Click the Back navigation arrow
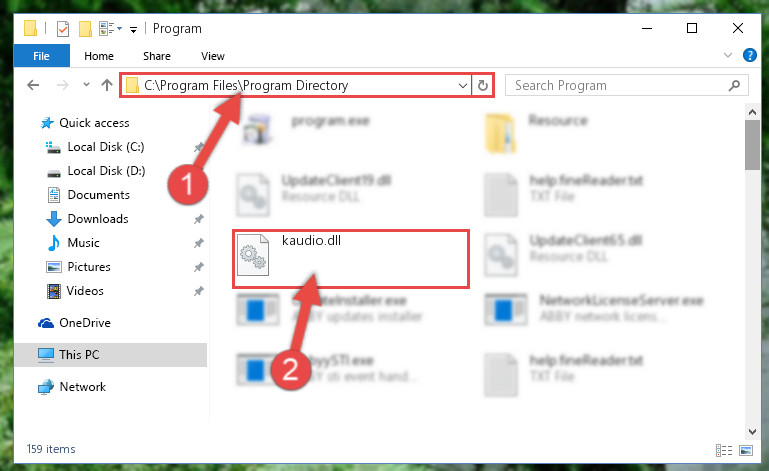The width and height of the screenshot is (769, 471). click(x=33, y=85)
